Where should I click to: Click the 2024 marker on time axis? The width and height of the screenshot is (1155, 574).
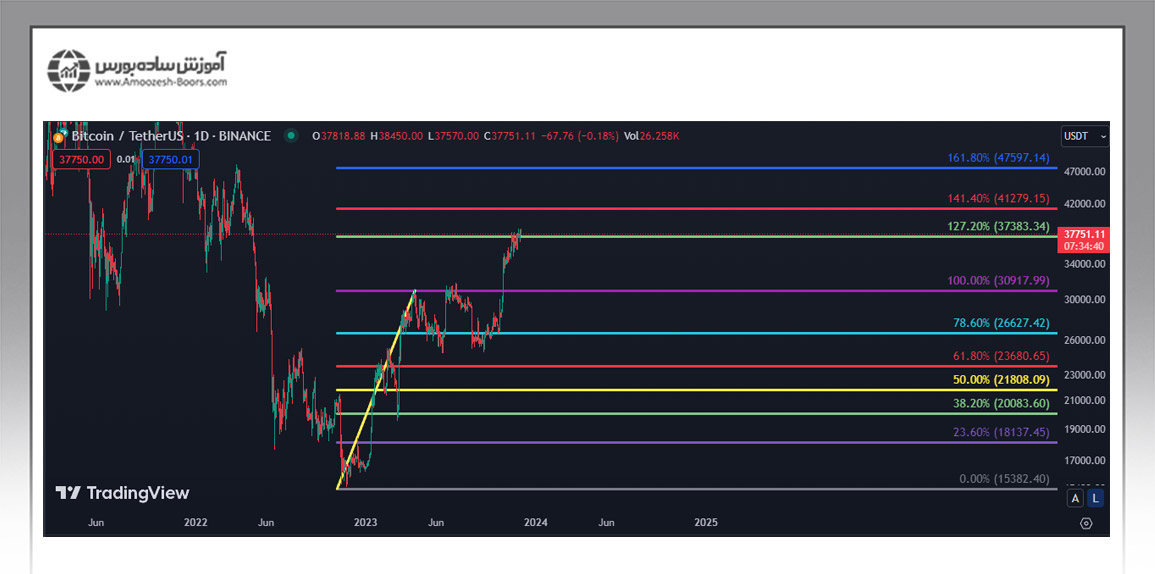(536, 522)
